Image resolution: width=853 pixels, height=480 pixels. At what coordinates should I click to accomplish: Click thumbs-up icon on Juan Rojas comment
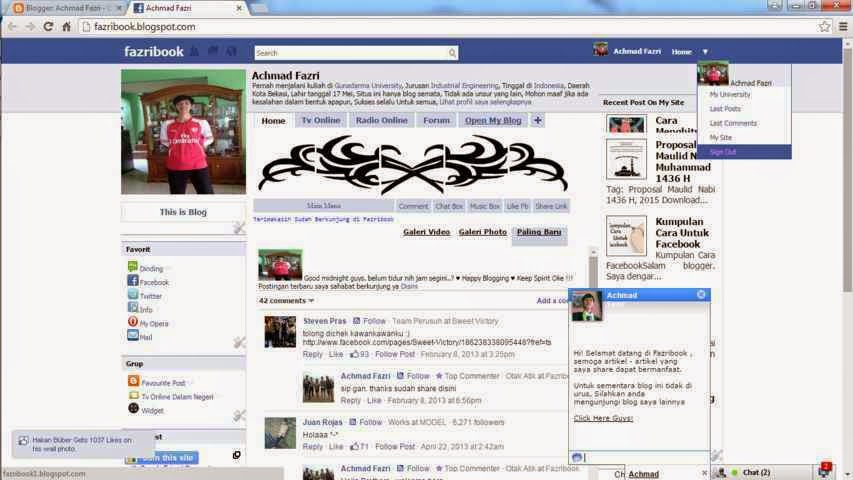point(354,446)
